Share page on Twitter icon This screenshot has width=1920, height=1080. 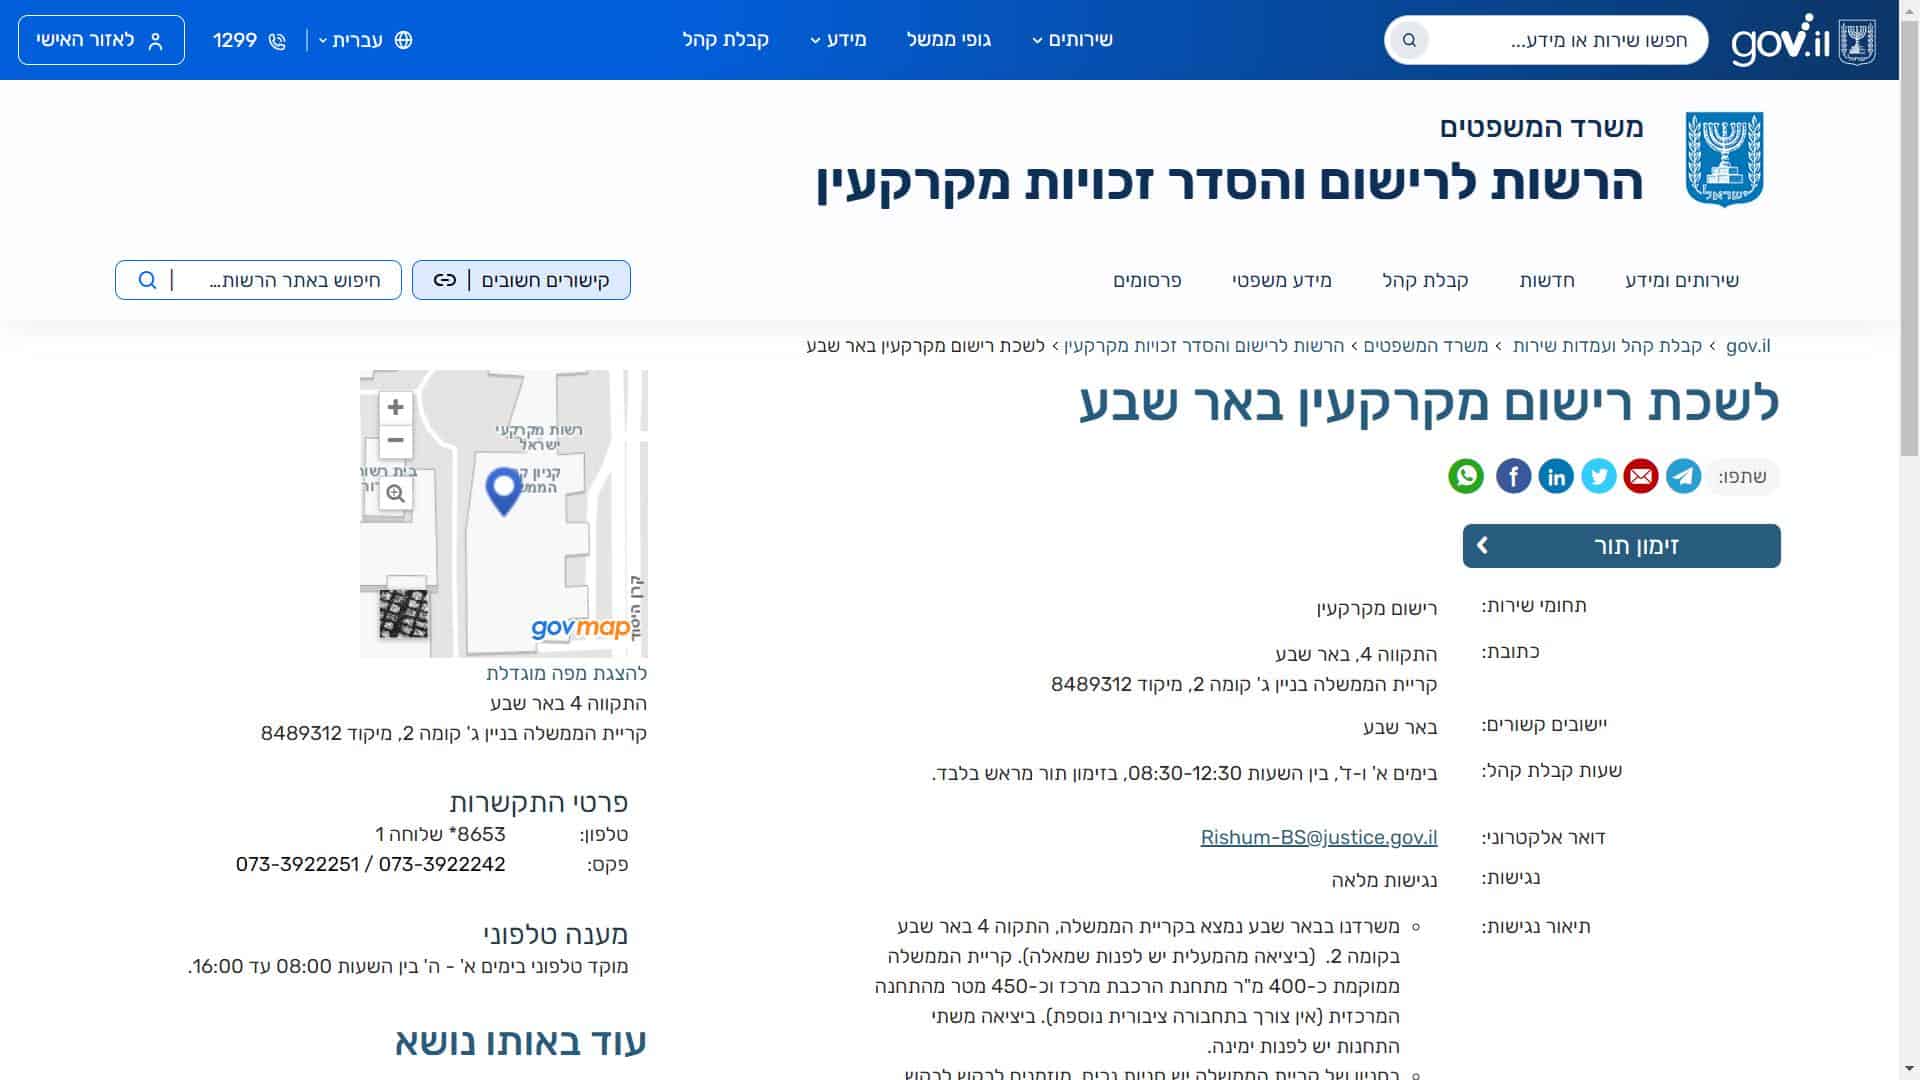click(1598, 476)
